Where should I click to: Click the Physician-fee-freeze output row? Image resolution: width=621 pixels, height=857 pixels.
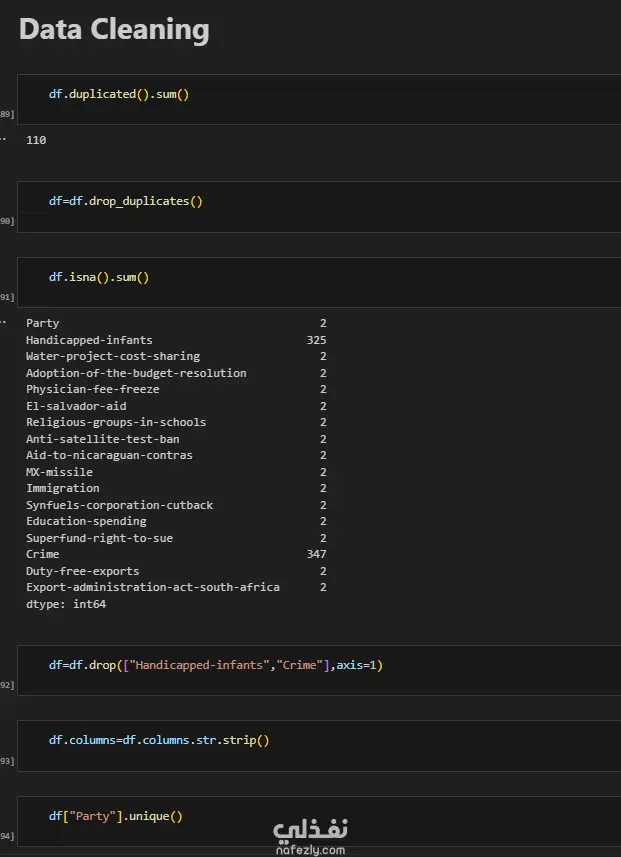coord(93,389)
